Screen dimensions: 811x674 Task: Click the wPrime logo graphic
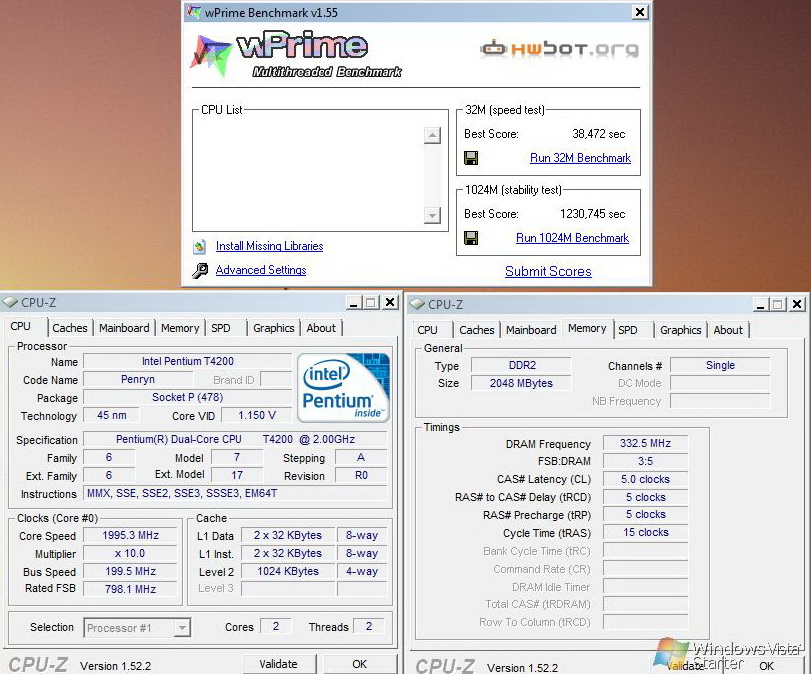pyautogui.click(x=298, y=54)
